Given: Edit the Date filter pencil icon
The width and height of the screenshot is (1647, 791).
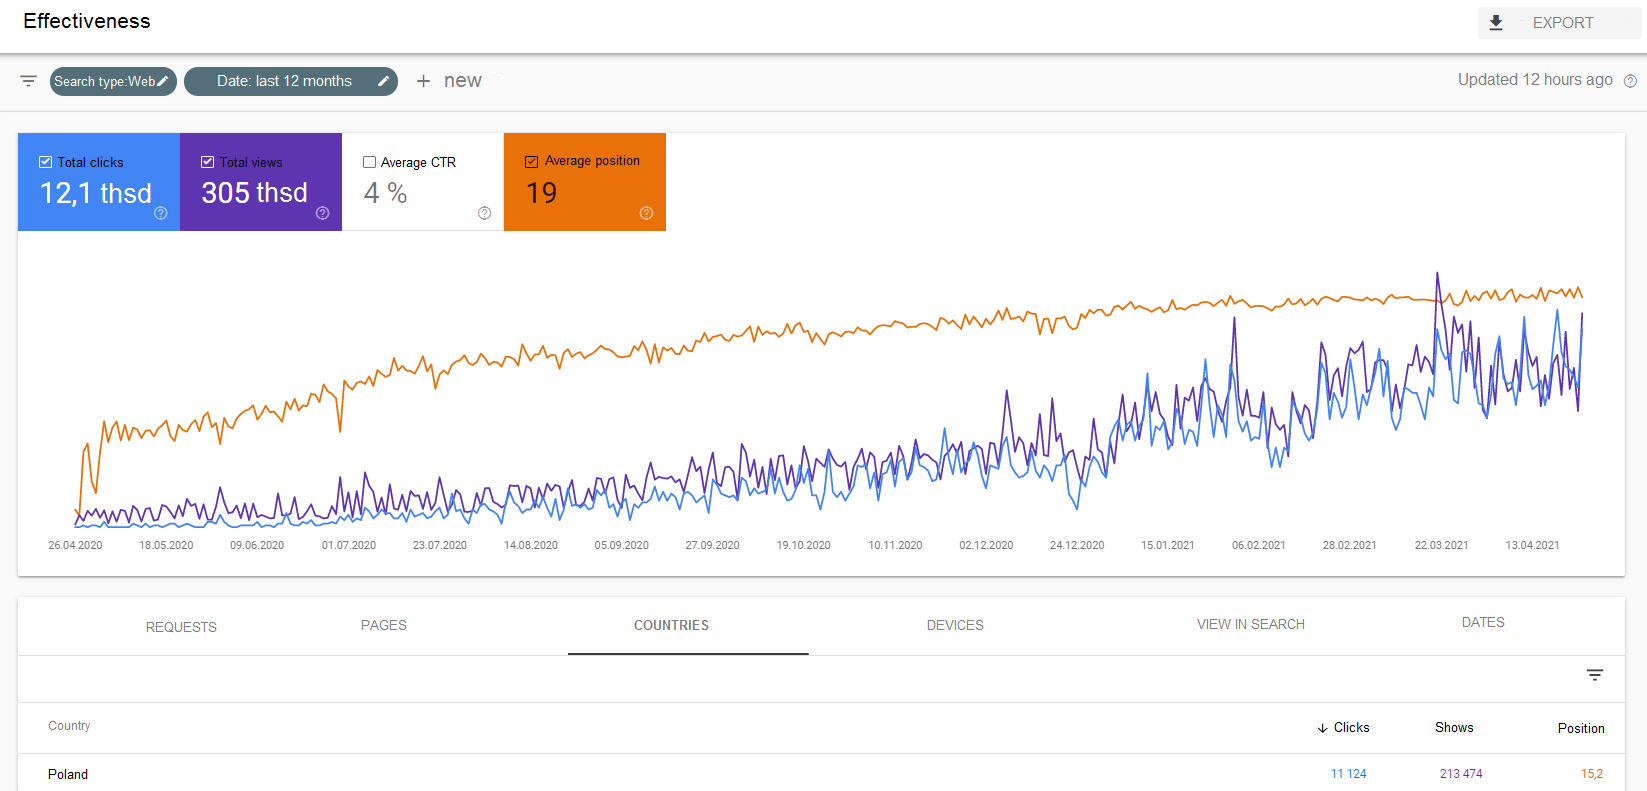Looking at the screenshot, I should 383,81.
